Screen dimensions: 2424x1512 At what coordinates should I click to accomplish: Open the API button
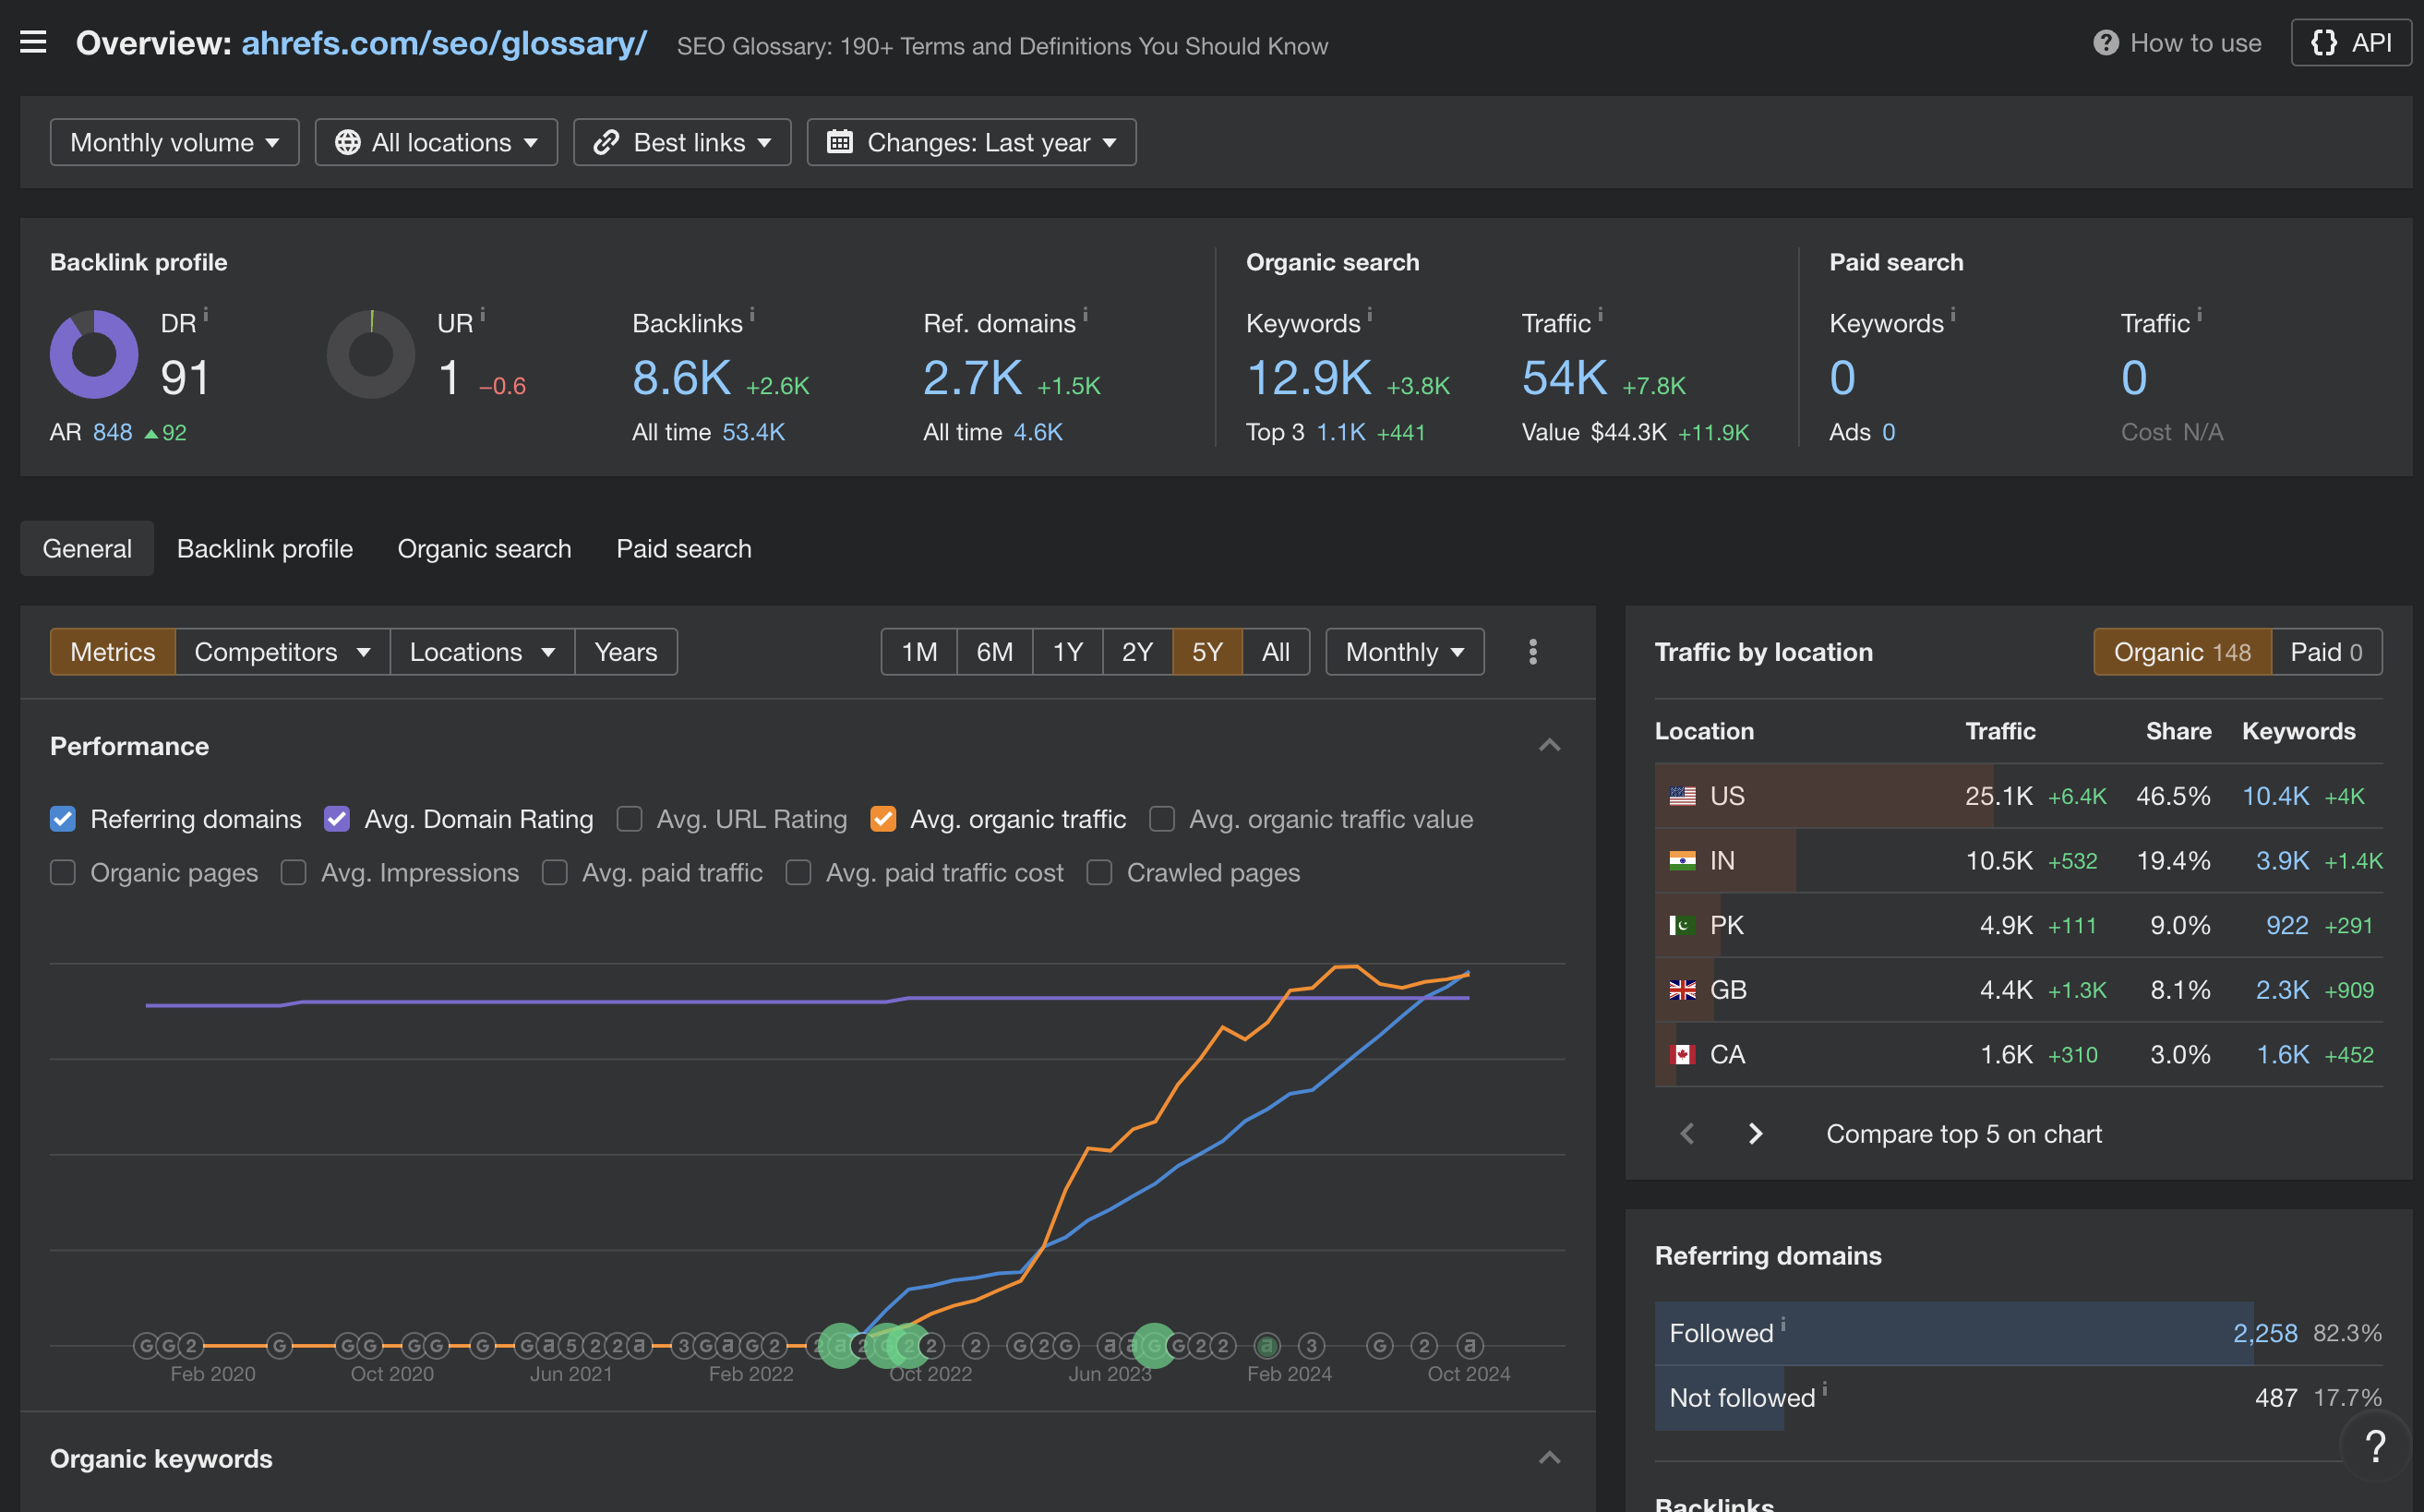[x=2351, y=43]
